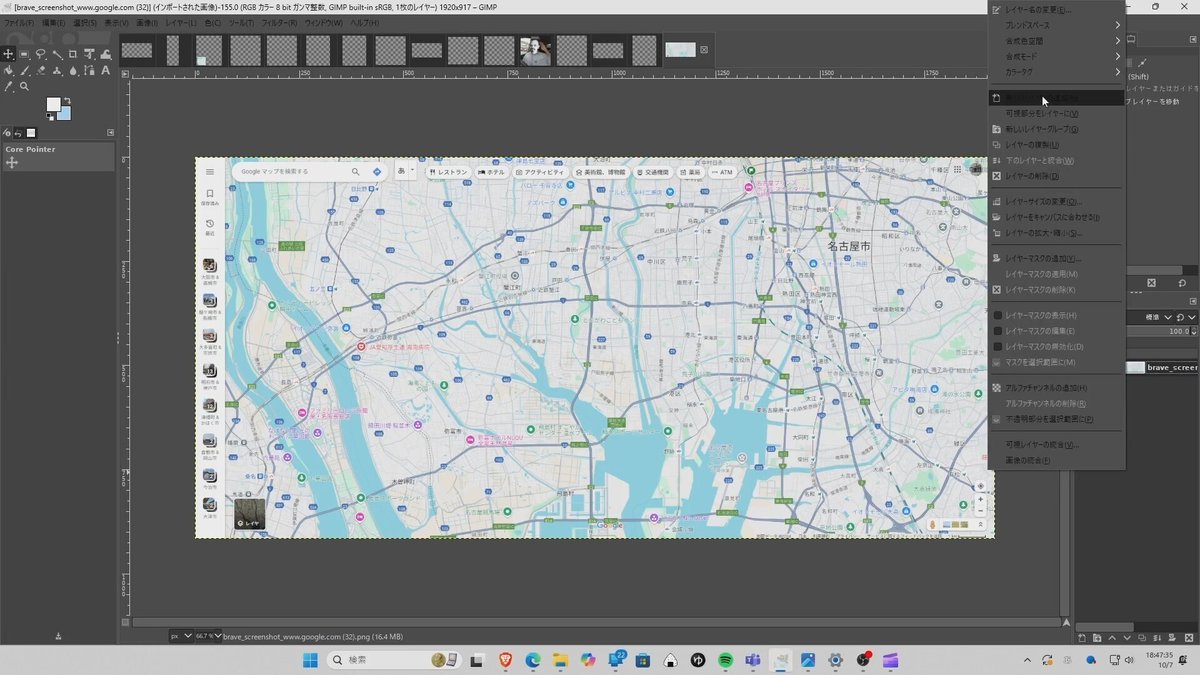Choose レイヤーの削除(D) in context menu
Viewport: 1200px width, 675px height.
coord(1056,176)
